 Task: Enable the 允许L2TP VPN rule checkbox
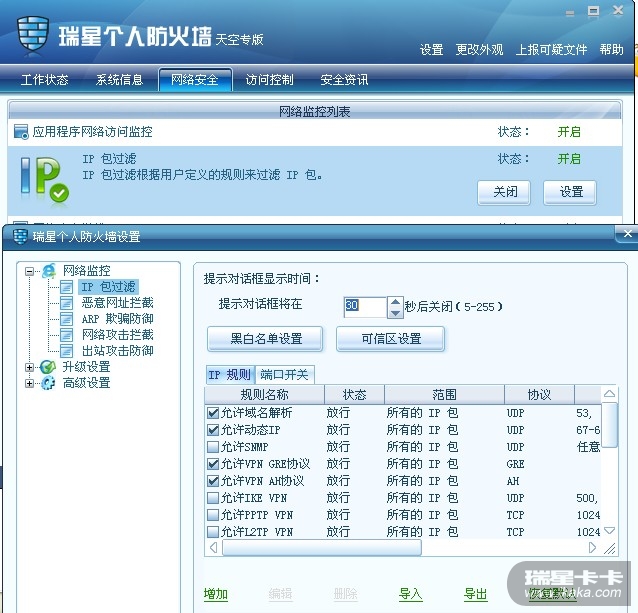pyautogui.click(x=213, y=532)
